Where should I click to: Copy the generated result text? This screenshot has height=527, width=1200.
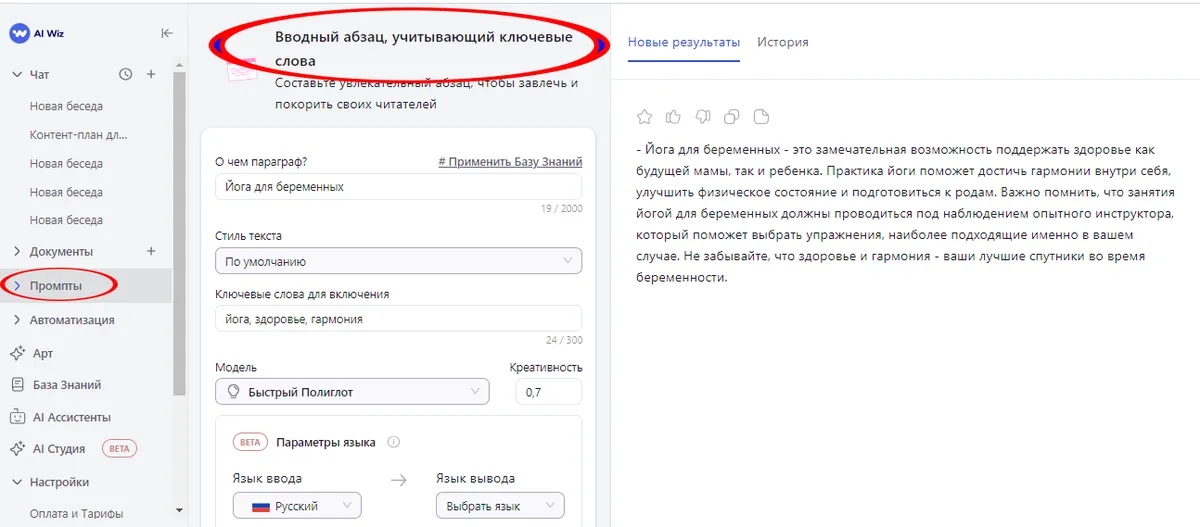click(x=732, y=117)
